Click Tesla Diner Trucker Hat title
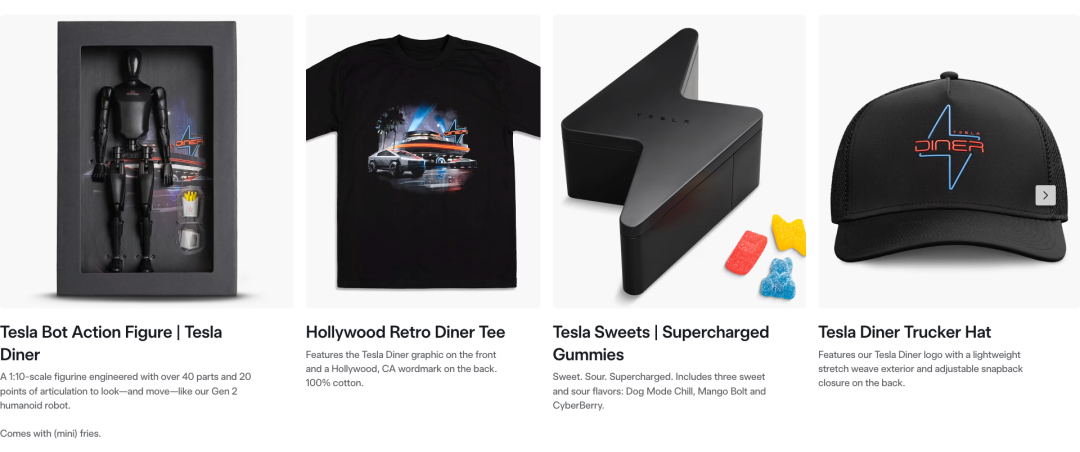This screenshot has width=1080, height=452. (x=904, y=332)
